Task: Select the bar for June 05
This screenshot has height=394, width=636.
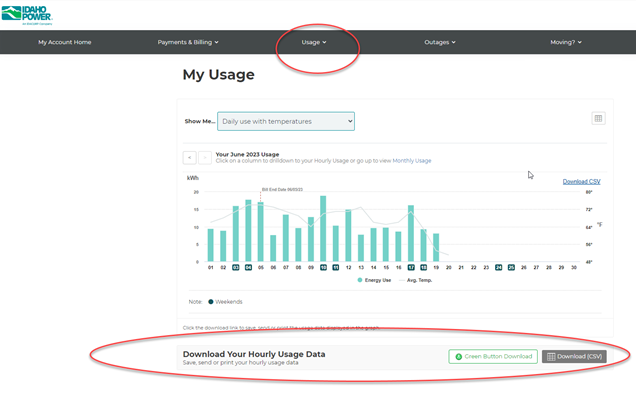Action: [260, 232]
